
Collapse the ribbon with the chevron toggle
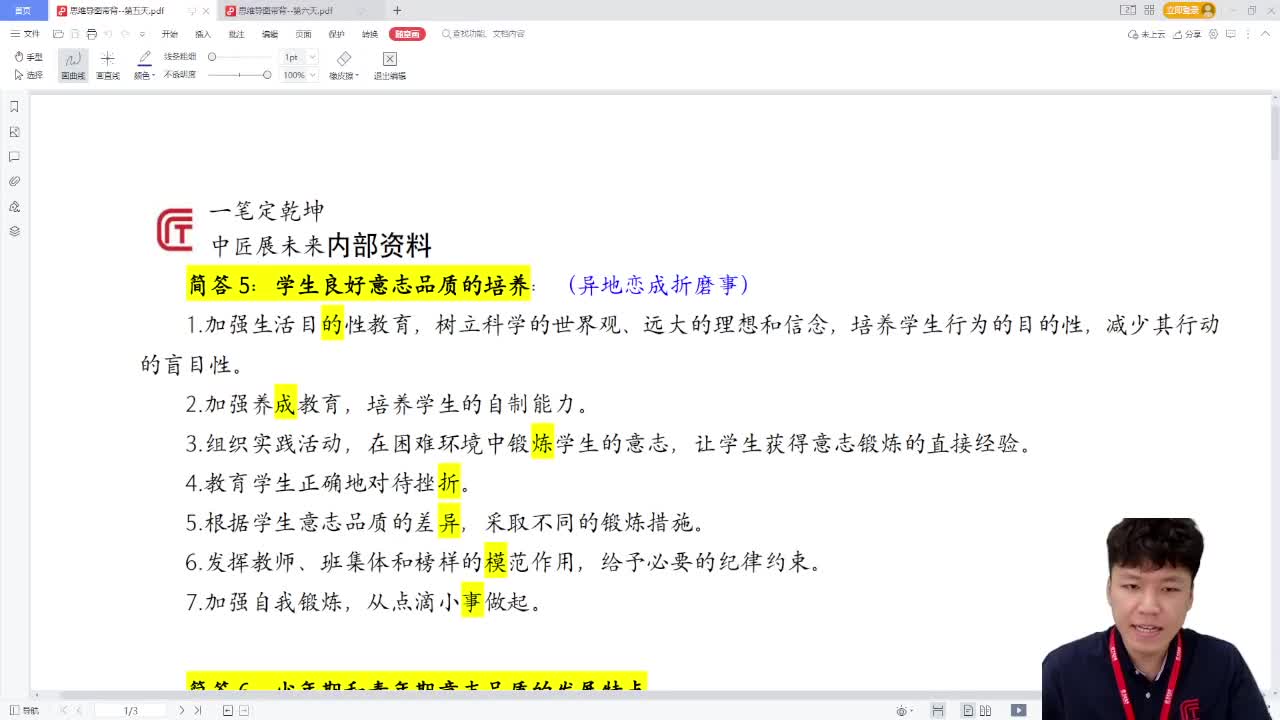[x=1266, y=33]
